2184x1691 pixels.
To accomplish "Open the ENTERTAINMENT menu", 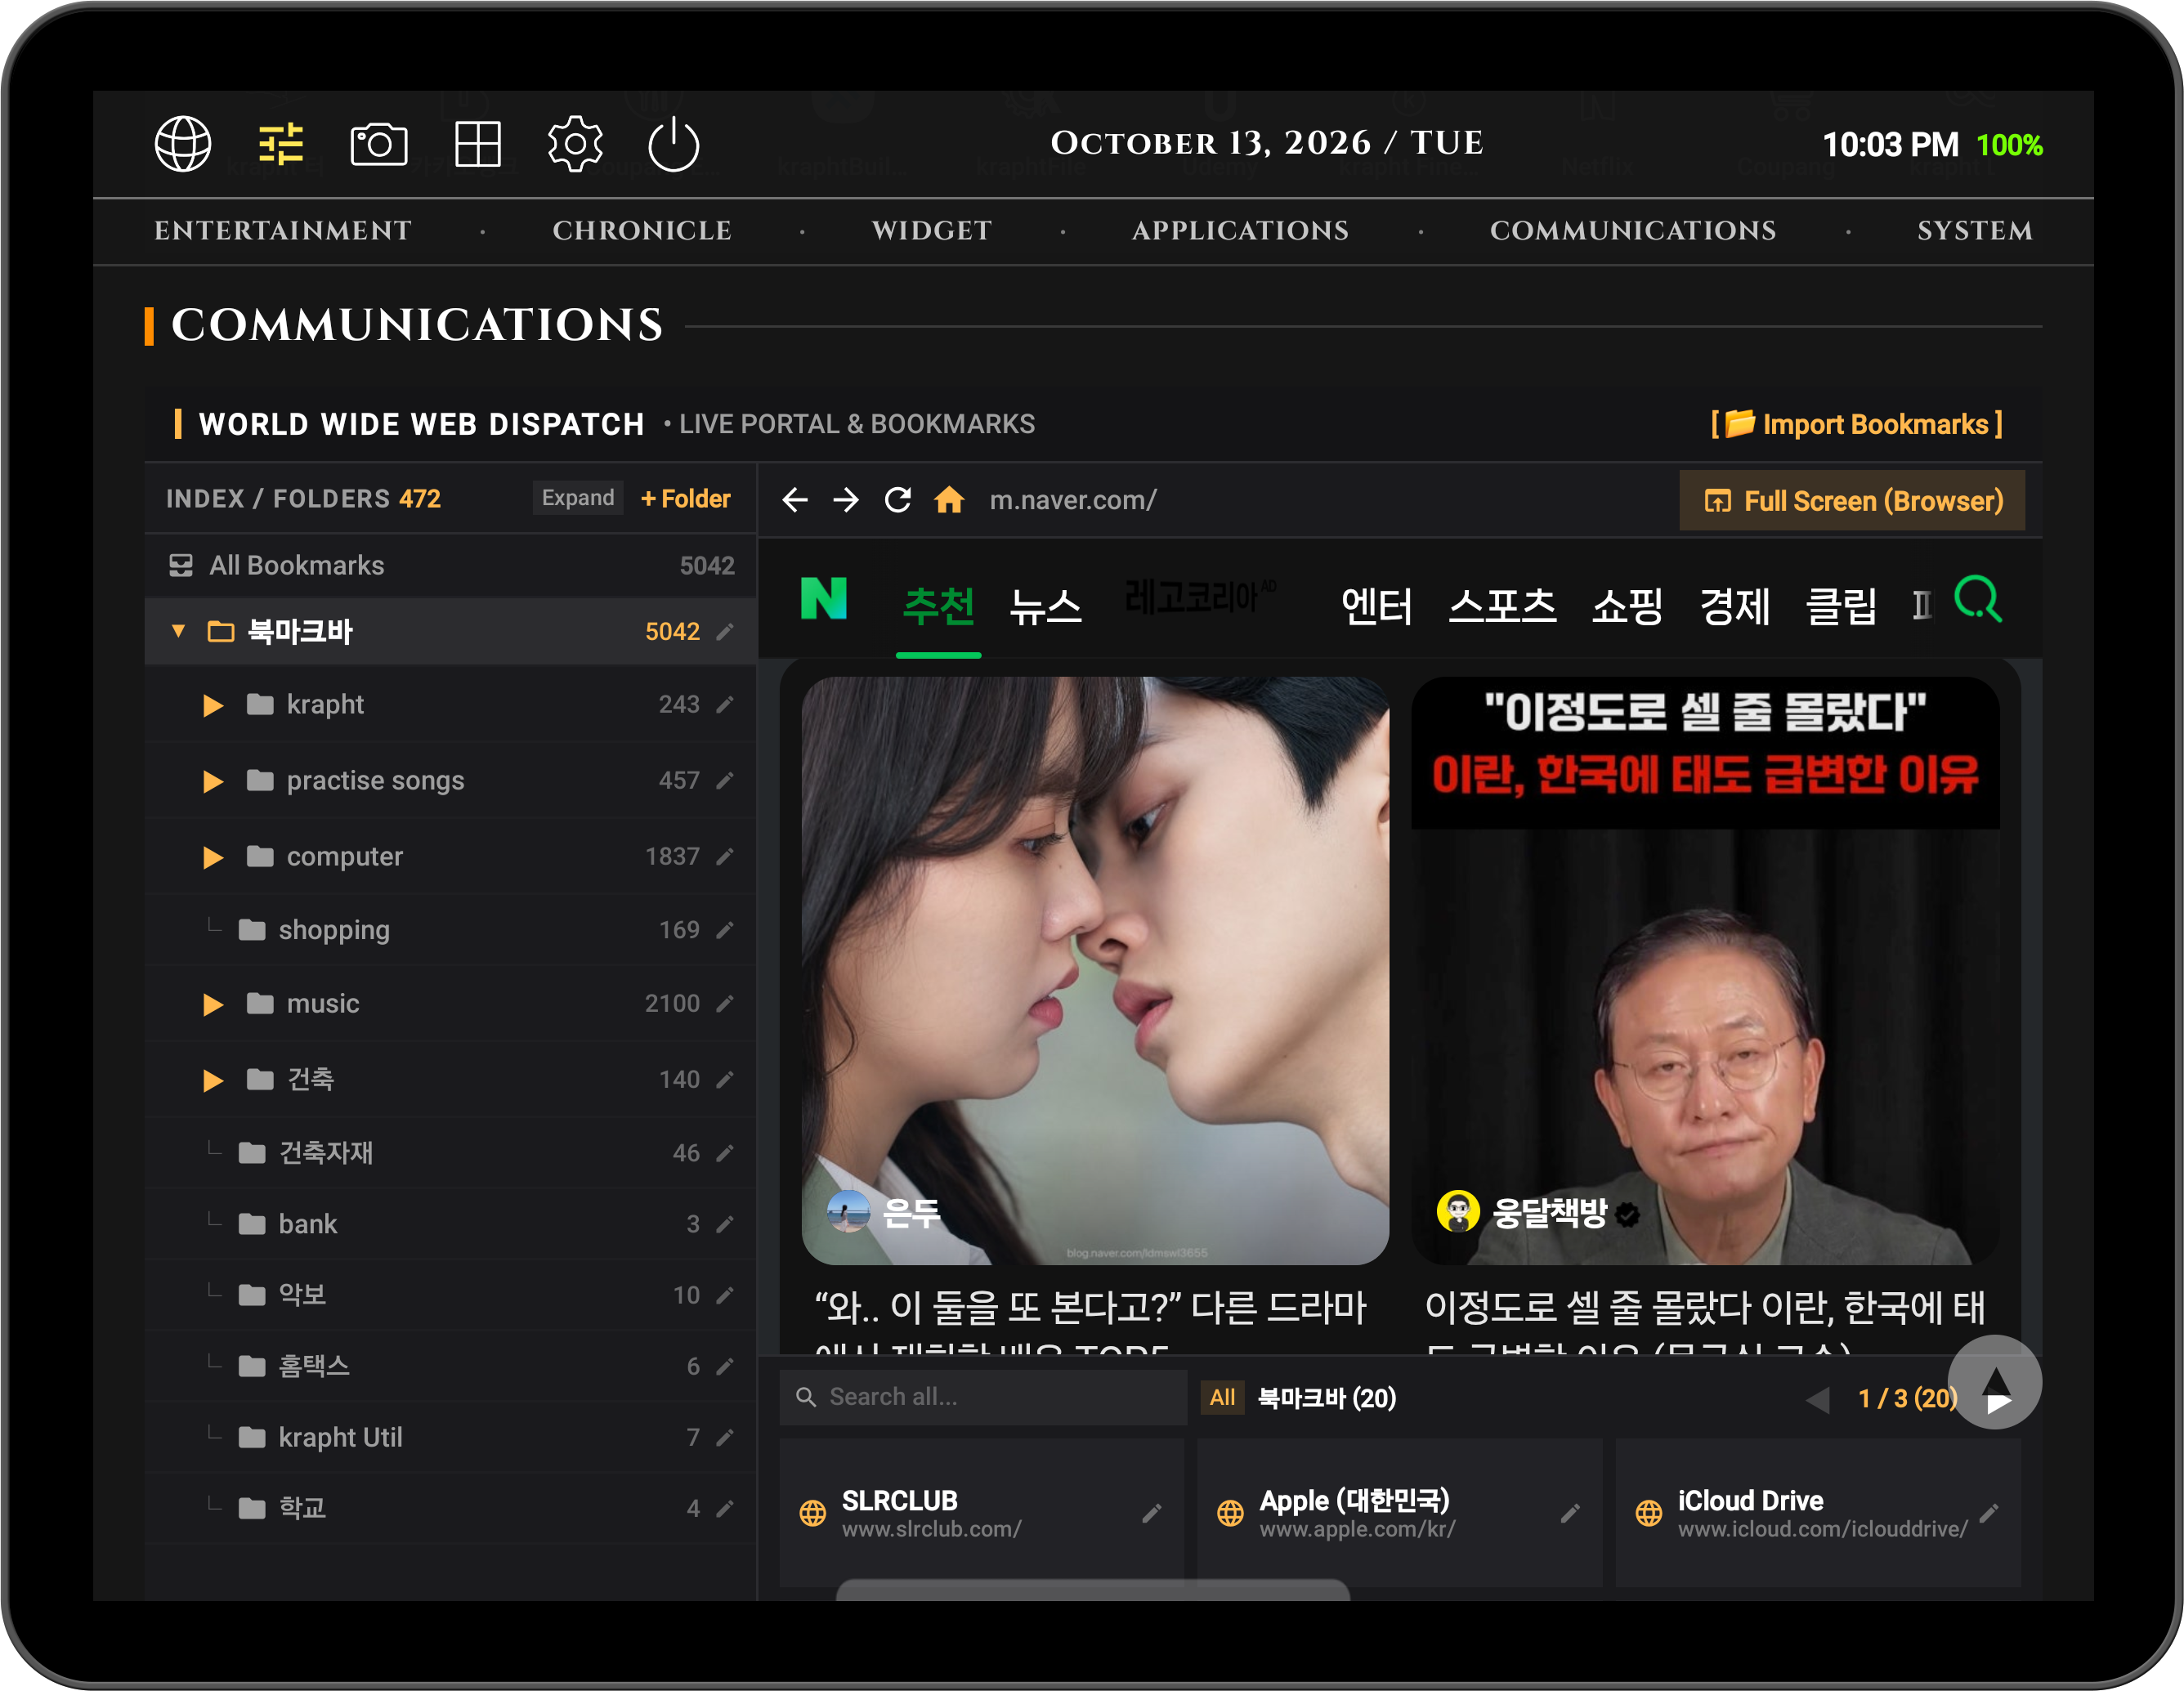I will click(x=283, y=230).
